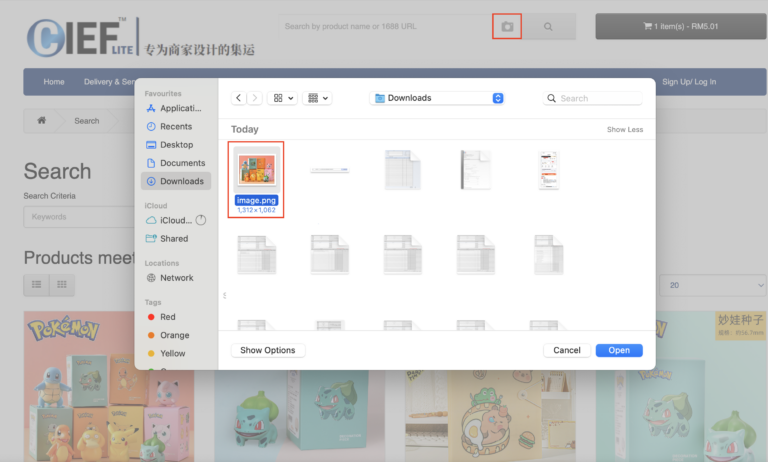The image size is (768, 462).
Task: Open the Home menu item
Action: coord(54,82)
